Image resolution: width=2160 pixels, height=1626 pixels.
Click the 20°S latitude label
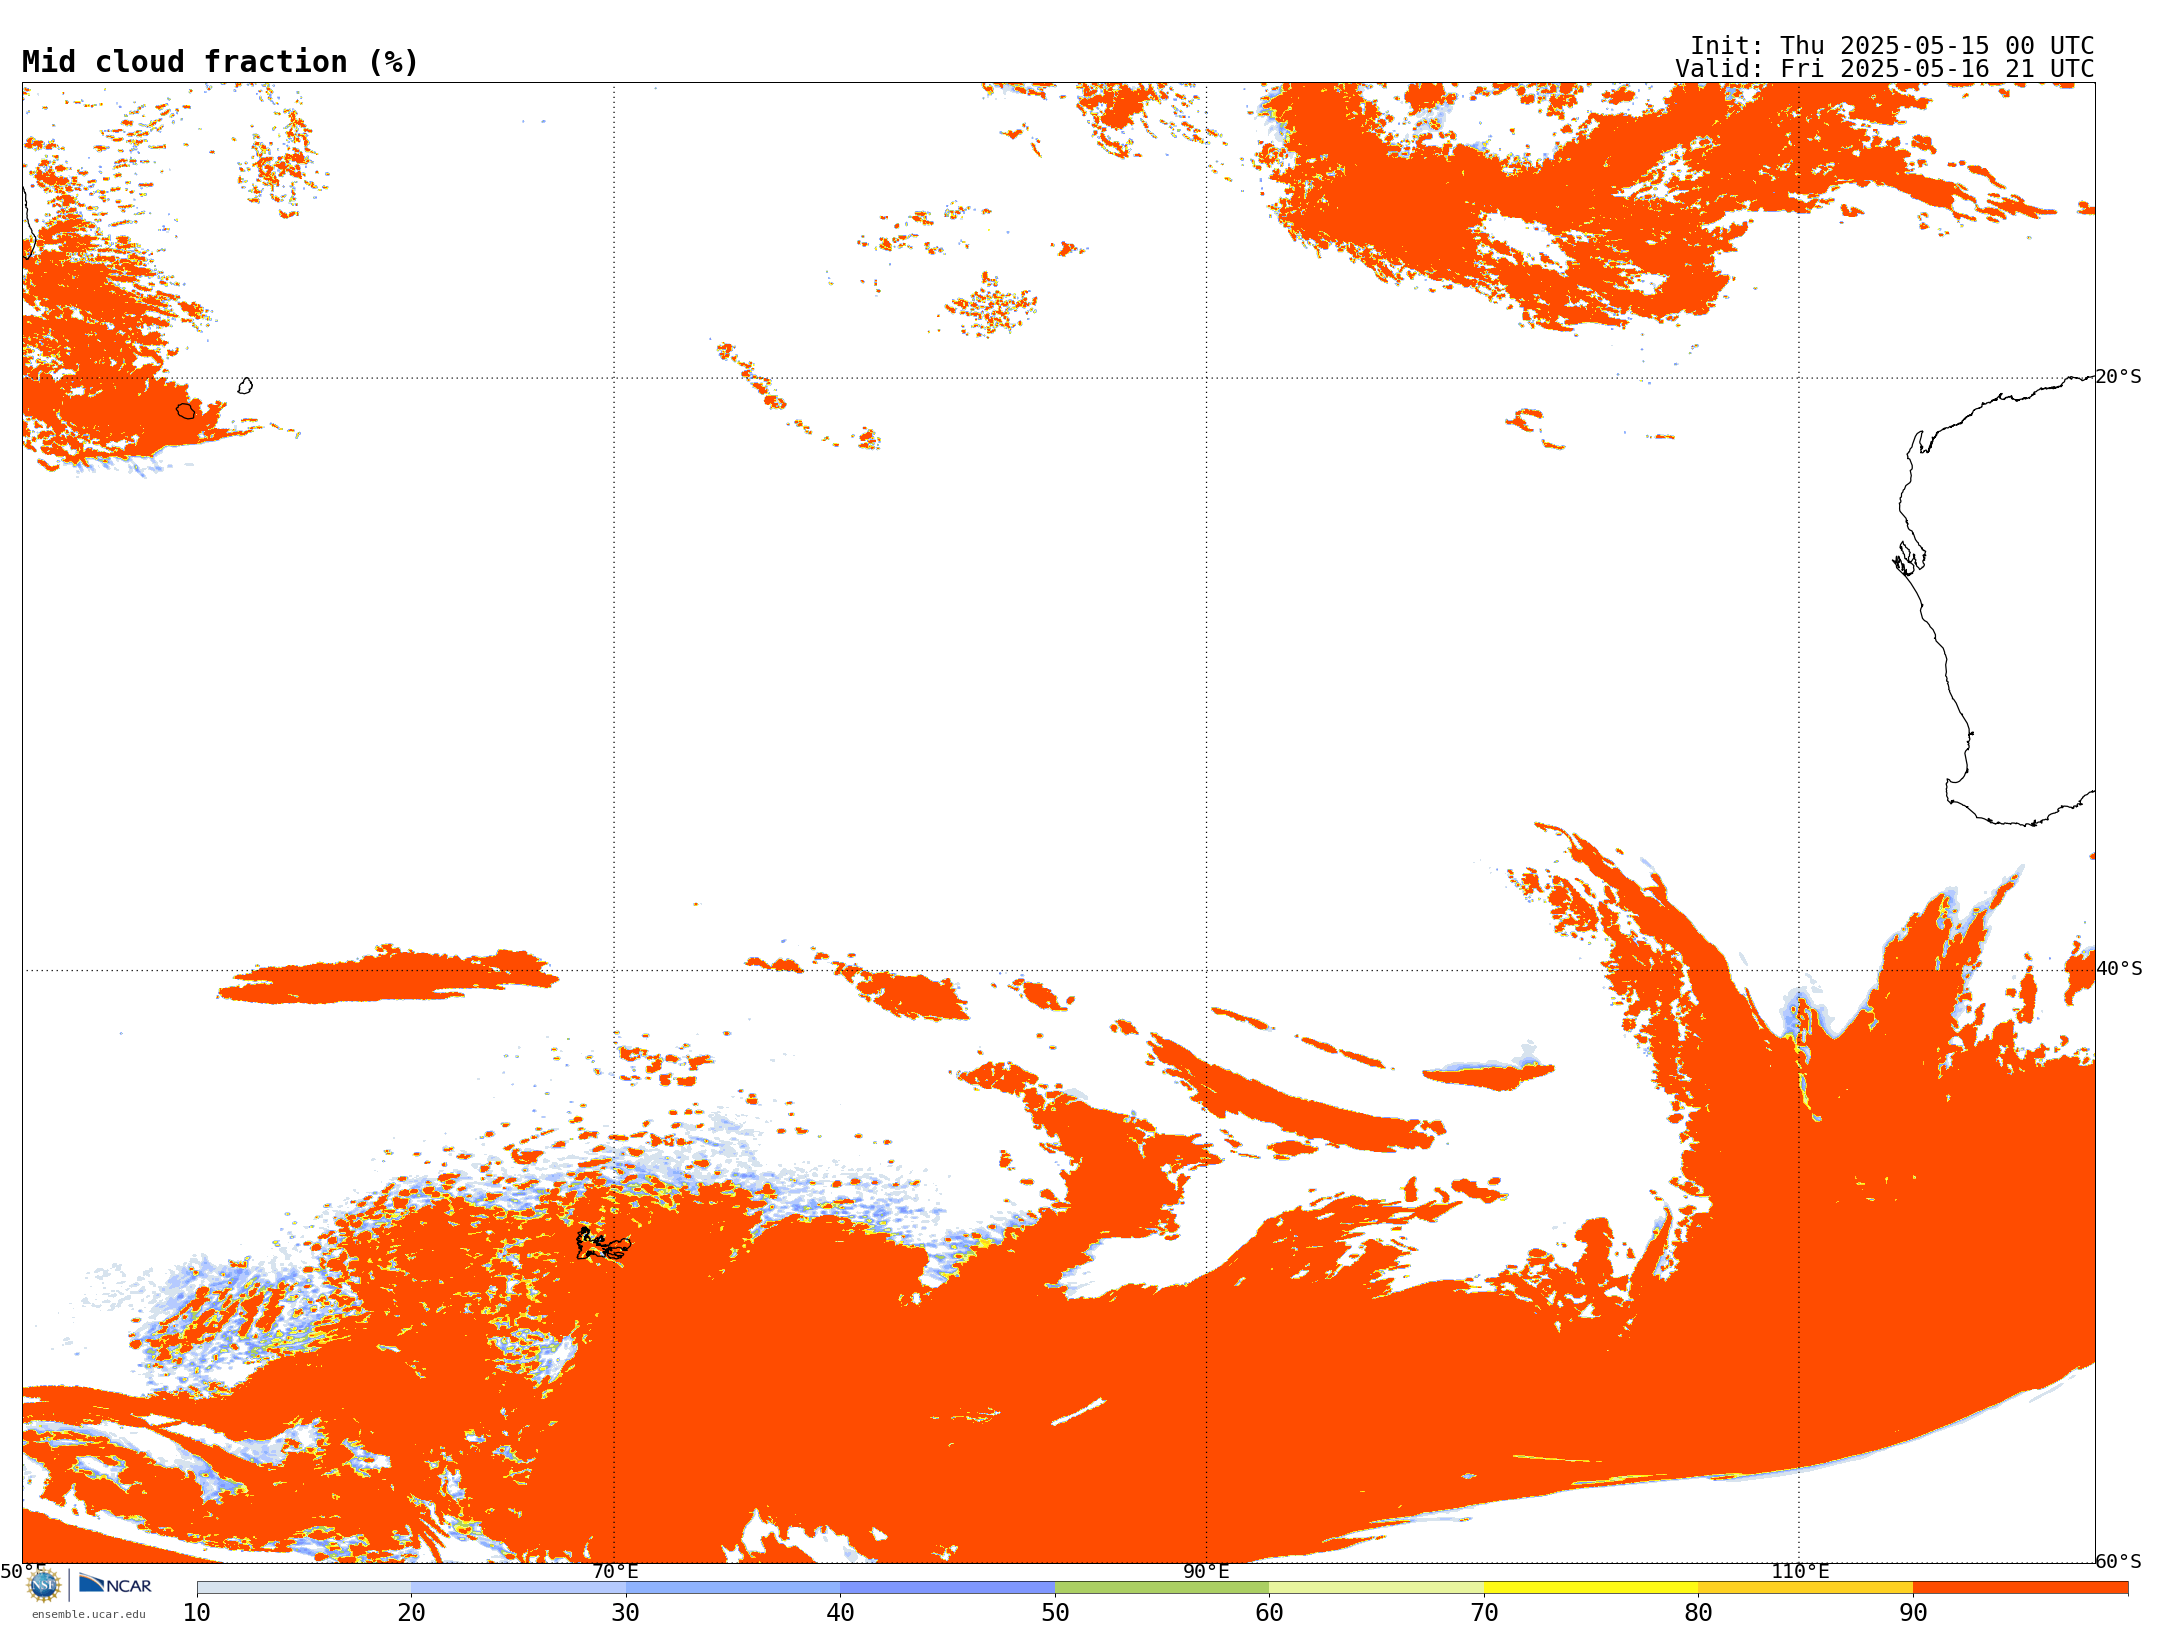pyautogui.click(x=2119, y=377)
